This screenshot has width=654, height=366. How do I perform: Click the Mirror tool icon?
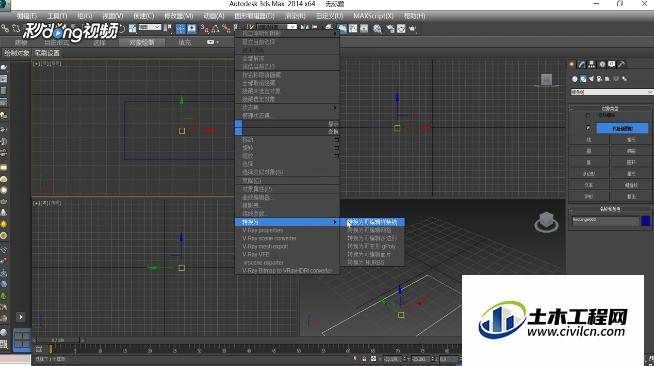(306, 28)
